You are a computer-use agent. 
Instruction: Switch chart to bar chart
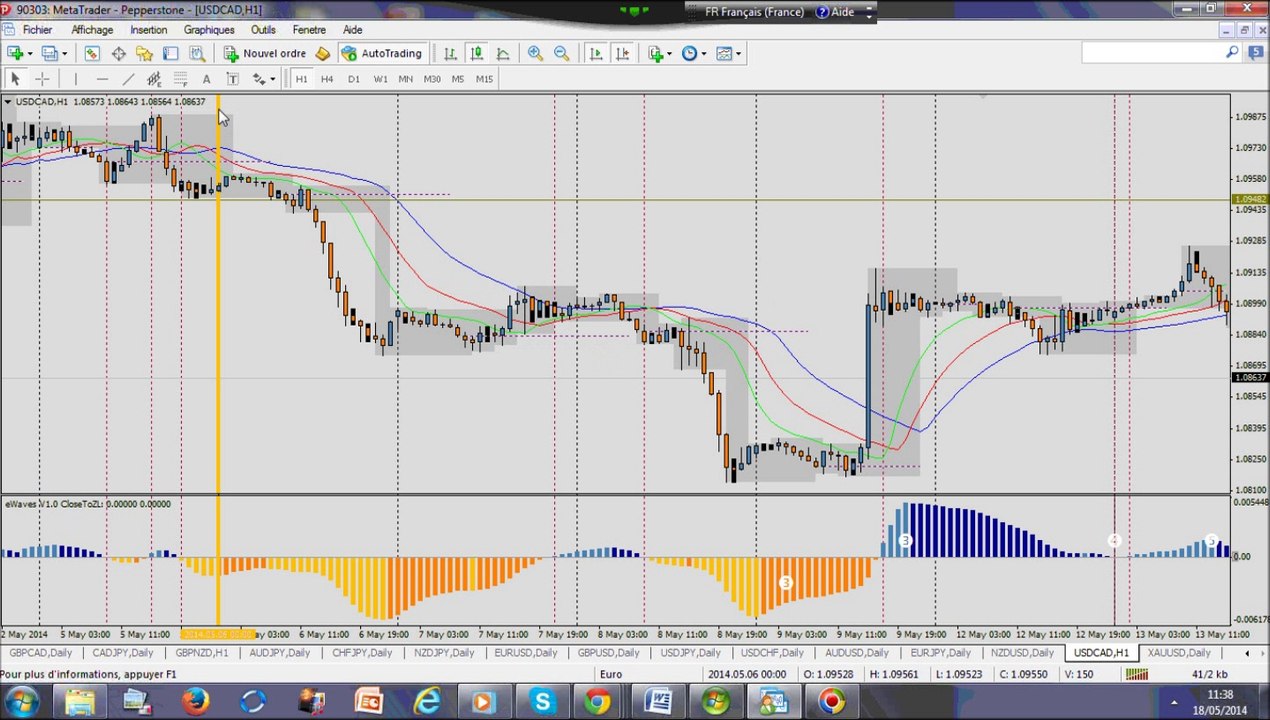point(450,53)
